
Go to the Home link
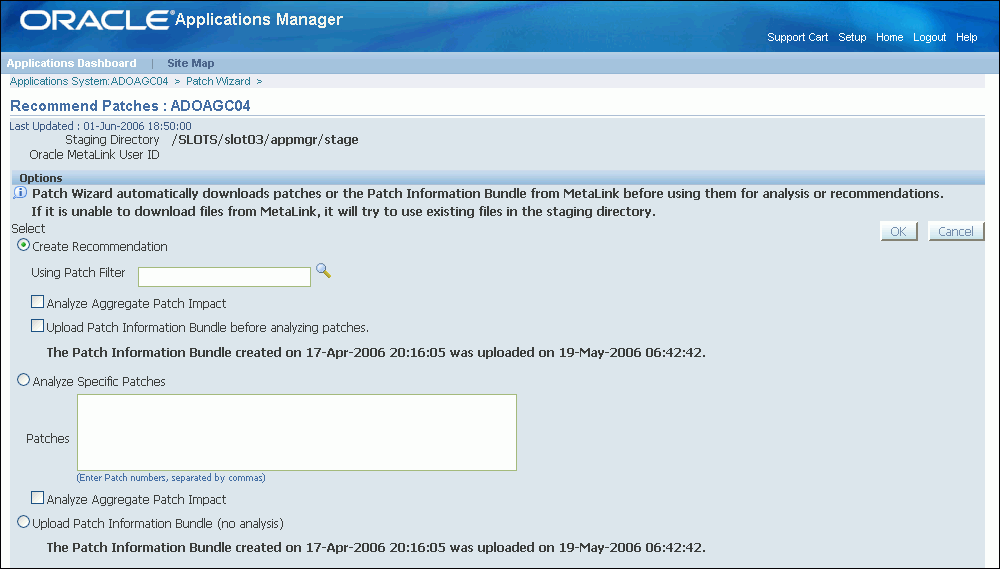click(889, 38)
